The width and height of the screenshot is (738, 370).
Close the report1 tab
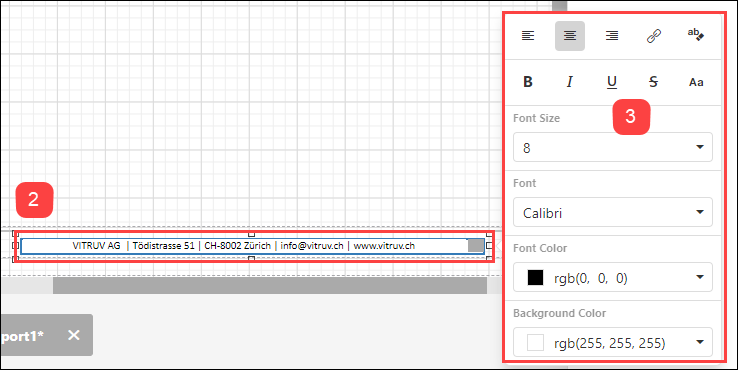(74, 335)
